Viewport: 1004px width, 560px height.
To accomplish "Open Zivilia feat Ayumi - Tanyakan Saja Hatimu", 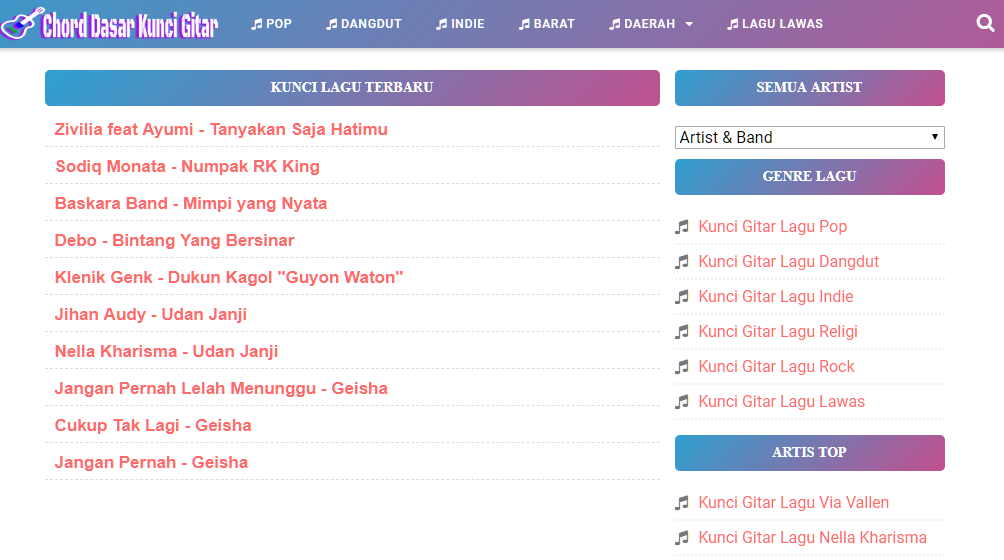I will pyautogui.click(x=221, y=129).
